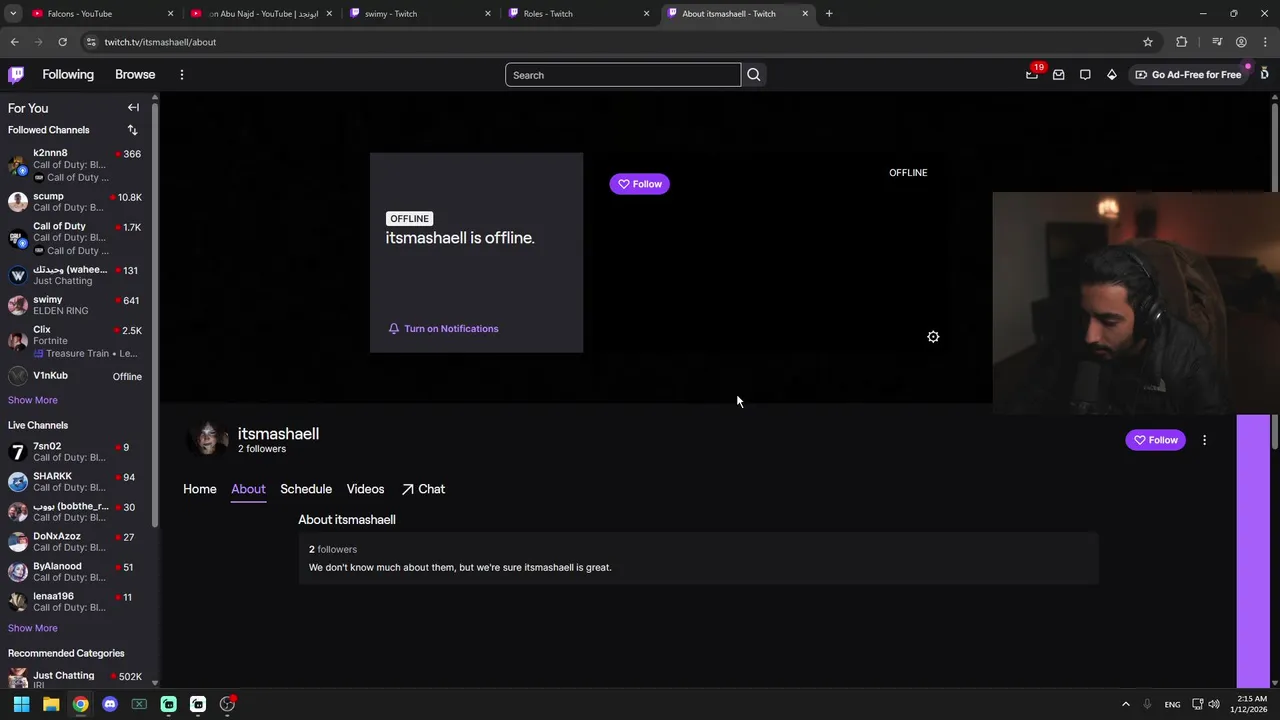Click the sidebar vertical scrollbar
Image resolution: width=1280 pixels, height=720 pixels.
tap(155, 313)
